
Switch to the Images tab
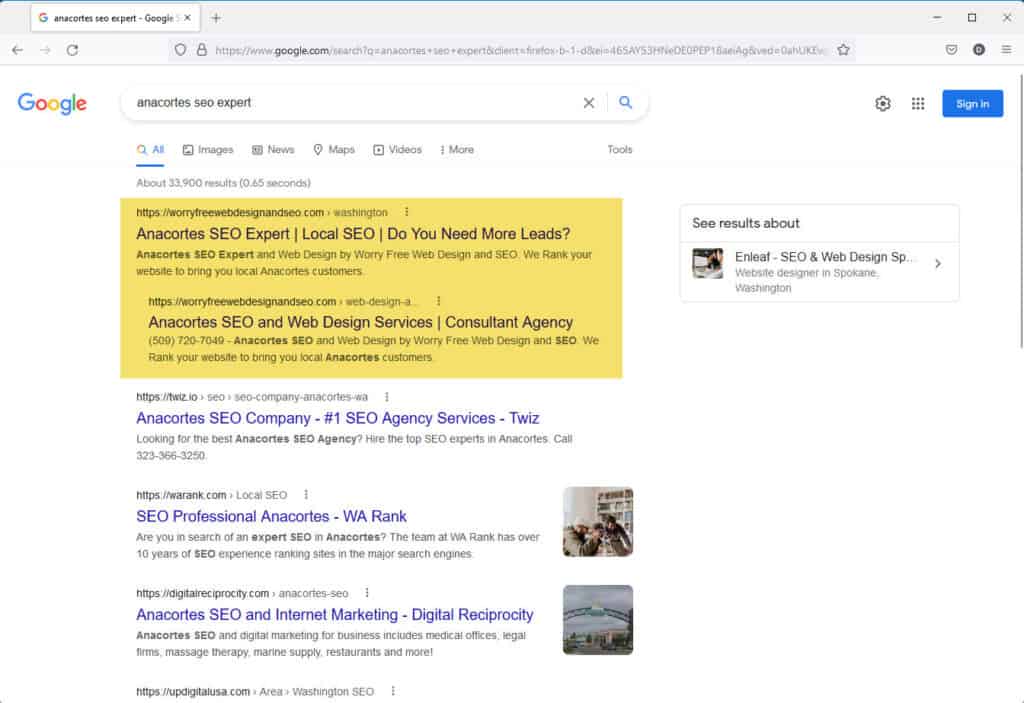pos(208,150)
